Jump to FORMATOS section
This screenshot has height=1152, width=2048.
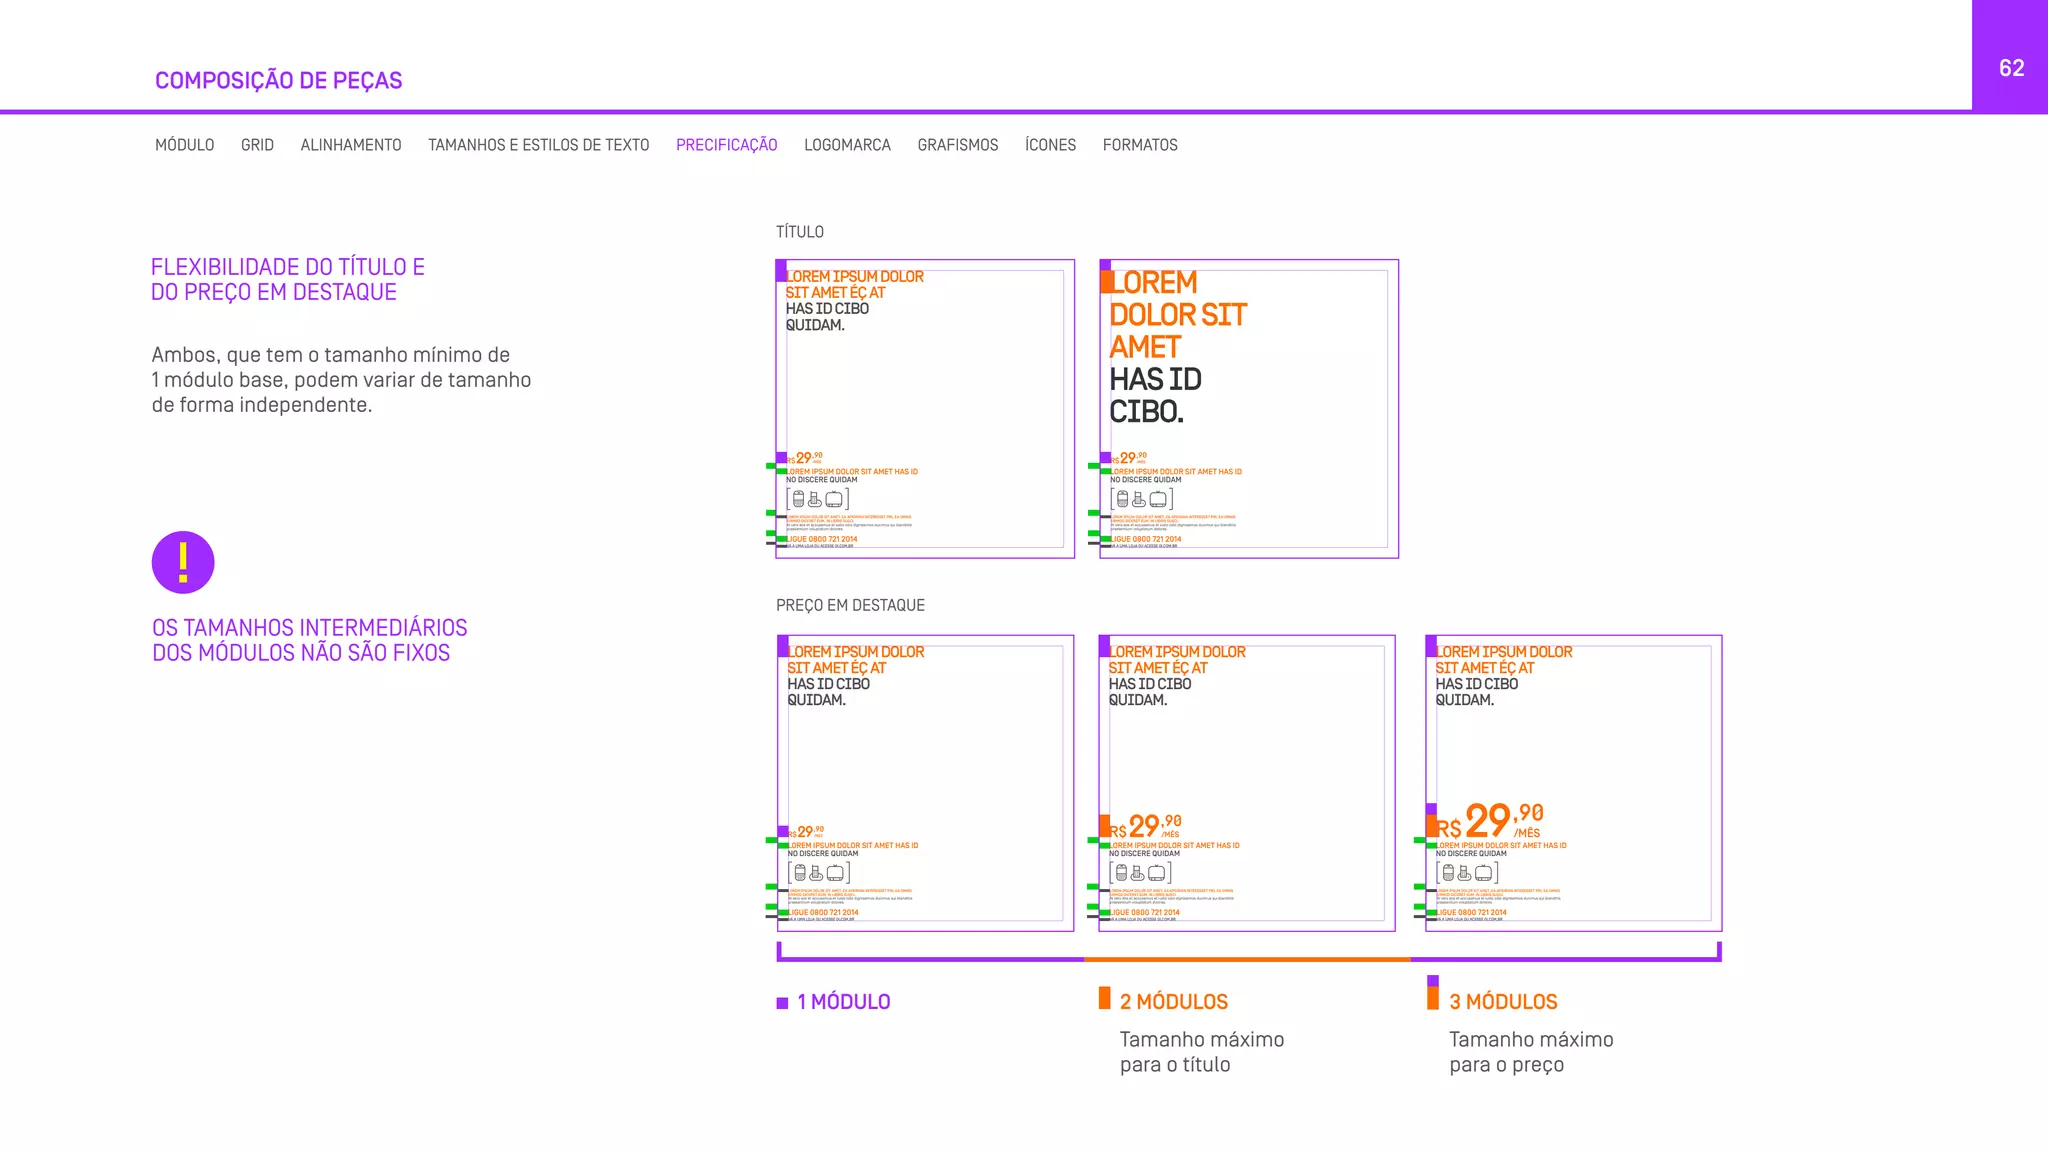click(1140, 145)
